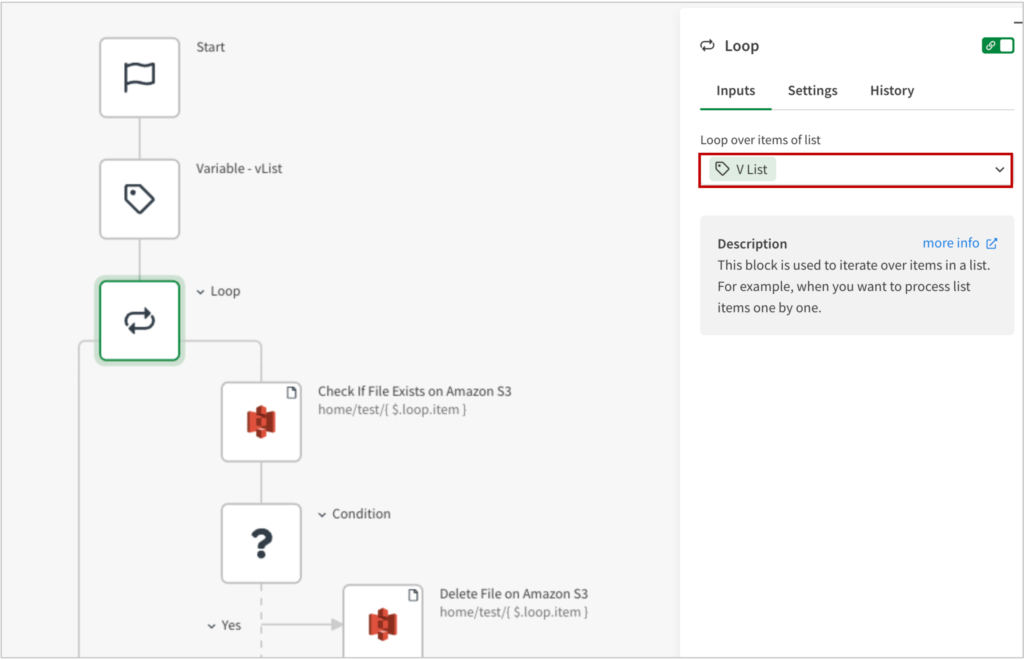Select the Variable vList tag block
This screenshot has height=660, width=1024.
139,199
